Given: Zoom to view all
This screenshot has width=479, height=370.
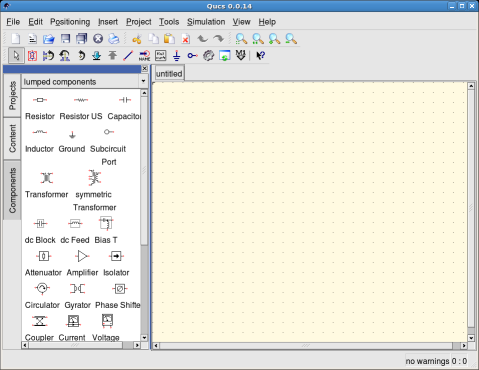Looking at the screenshot, I should point(241,39).
